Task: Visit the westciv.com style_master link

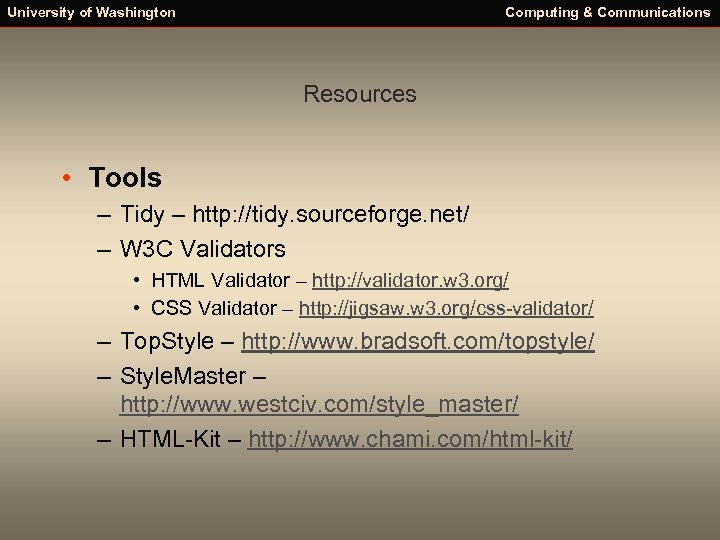Action: [x=319, y=405]
